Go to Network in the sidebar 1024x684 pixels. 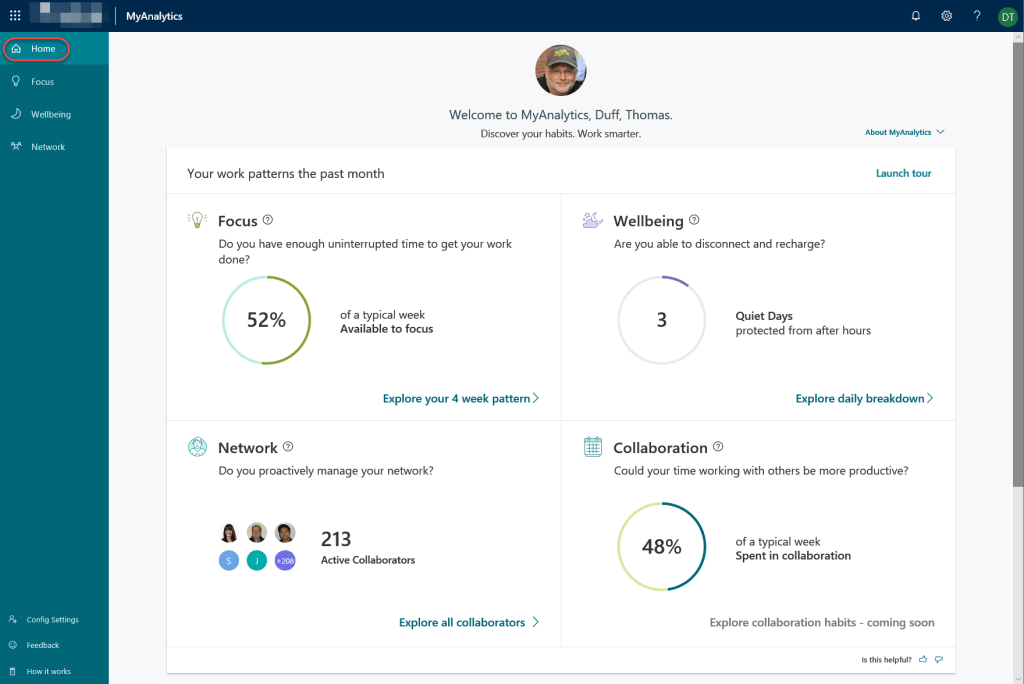47,147
